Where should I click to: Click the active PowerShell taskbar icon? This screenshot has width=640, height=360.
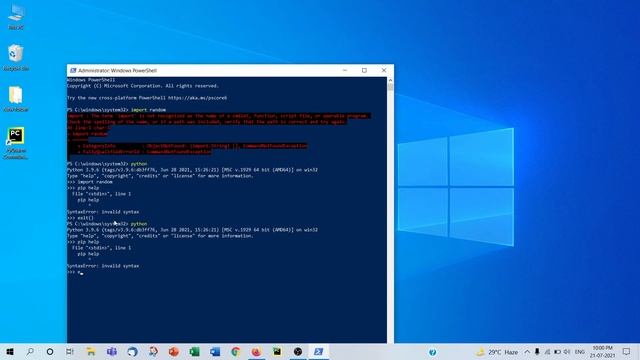click(319, 351)
